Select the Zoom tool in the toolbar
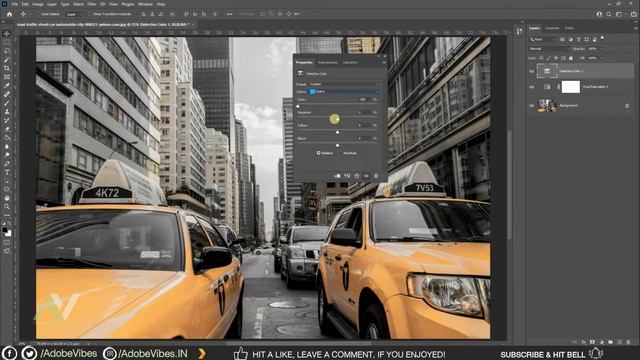This screenshot has width=640, height=360. (7, 207)
